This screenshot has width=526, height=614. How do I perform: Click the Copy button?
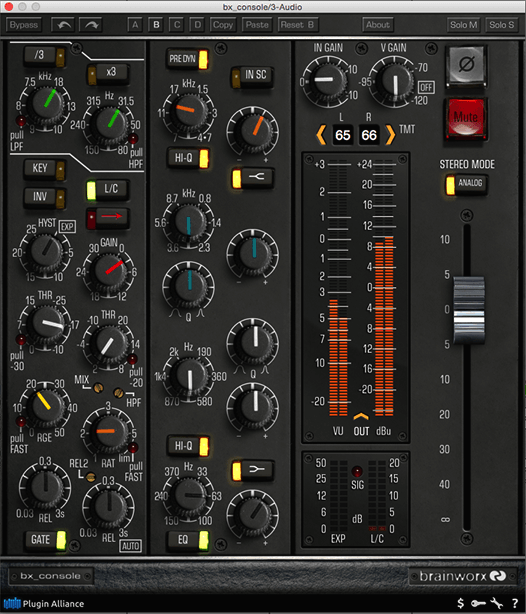[x=223, y=25]
